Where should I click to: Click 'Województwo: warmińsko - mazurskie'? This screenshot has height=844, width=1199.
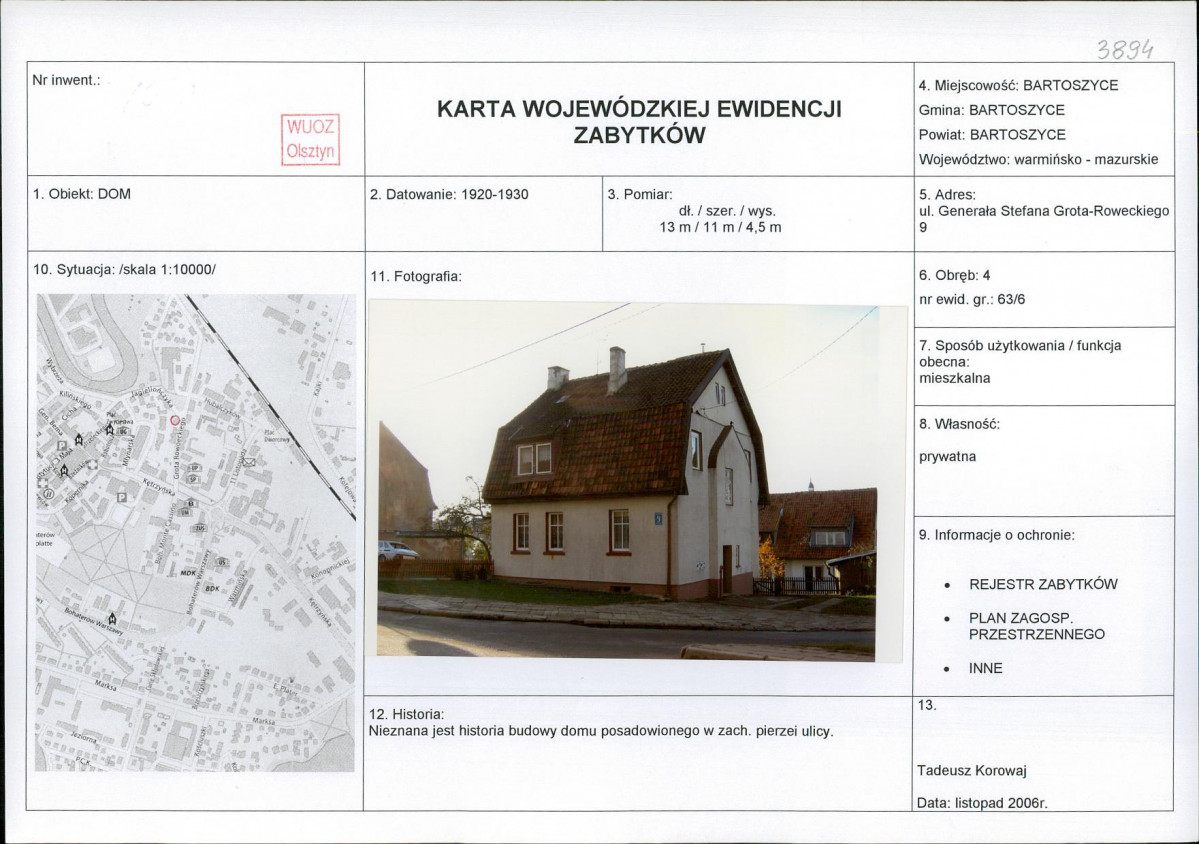1038,160
